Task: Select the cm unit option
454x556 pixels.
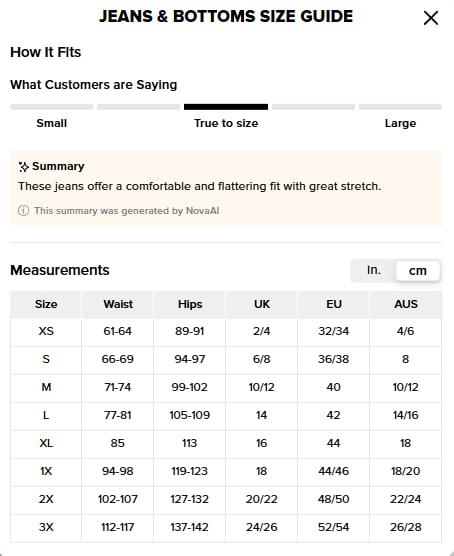Action: click(418, 271)
